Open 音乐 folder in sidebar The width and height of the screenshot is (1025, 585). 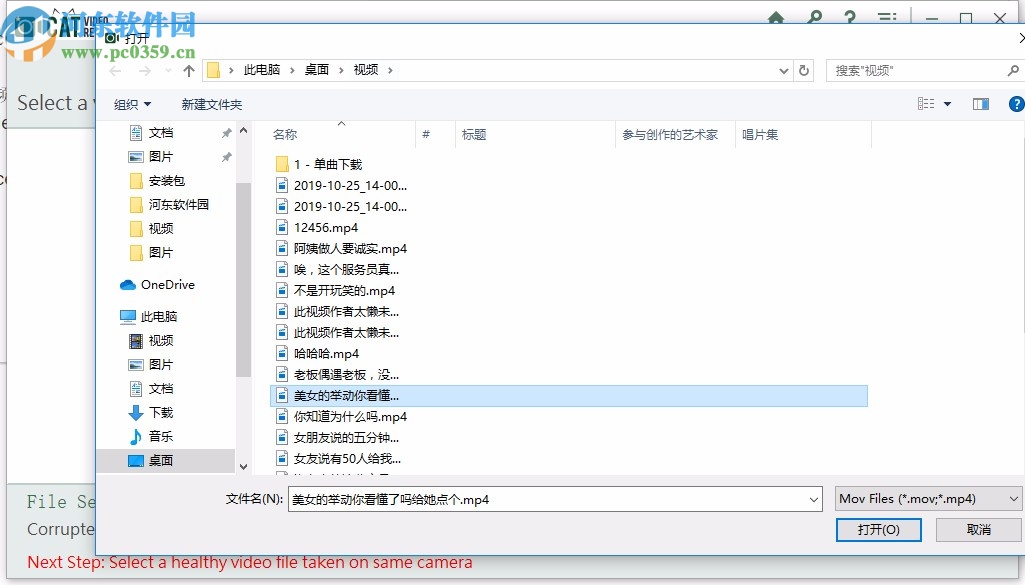[151, 437]
